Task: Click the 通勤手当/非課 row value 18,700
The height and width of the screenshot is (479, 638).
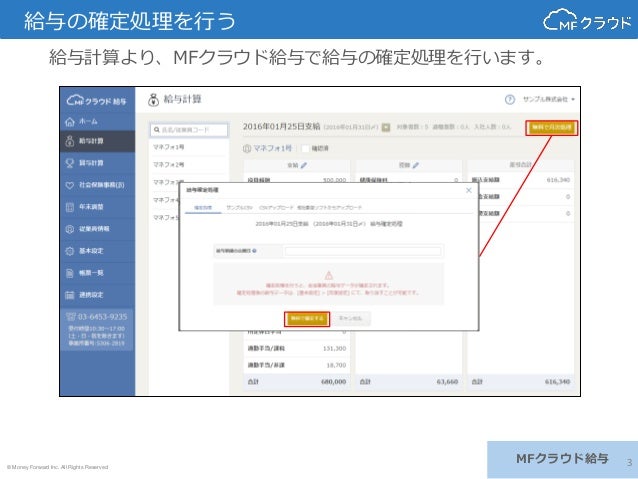Action: pos(336,365)
